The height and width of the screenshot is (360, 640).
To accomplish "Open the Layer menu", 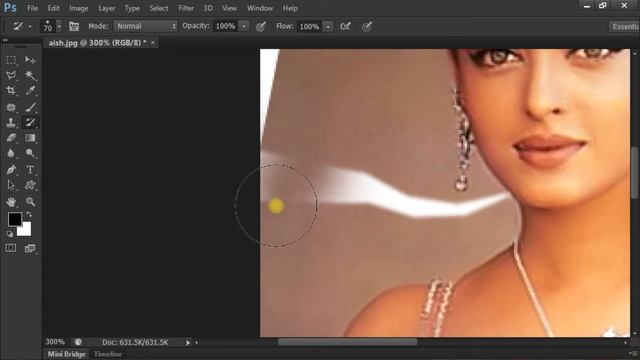I will 107,8.
